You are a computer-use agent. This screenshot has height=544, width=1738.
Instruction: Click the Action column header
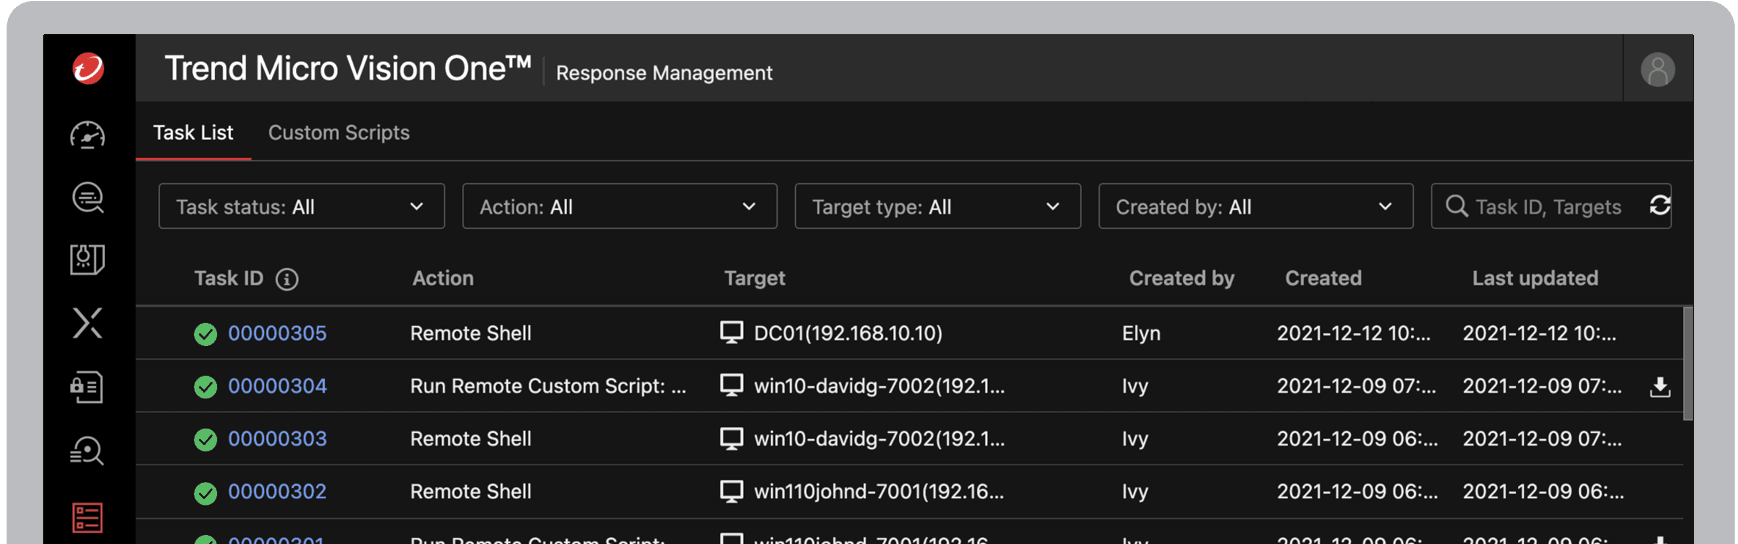click(x=443, y=278)
